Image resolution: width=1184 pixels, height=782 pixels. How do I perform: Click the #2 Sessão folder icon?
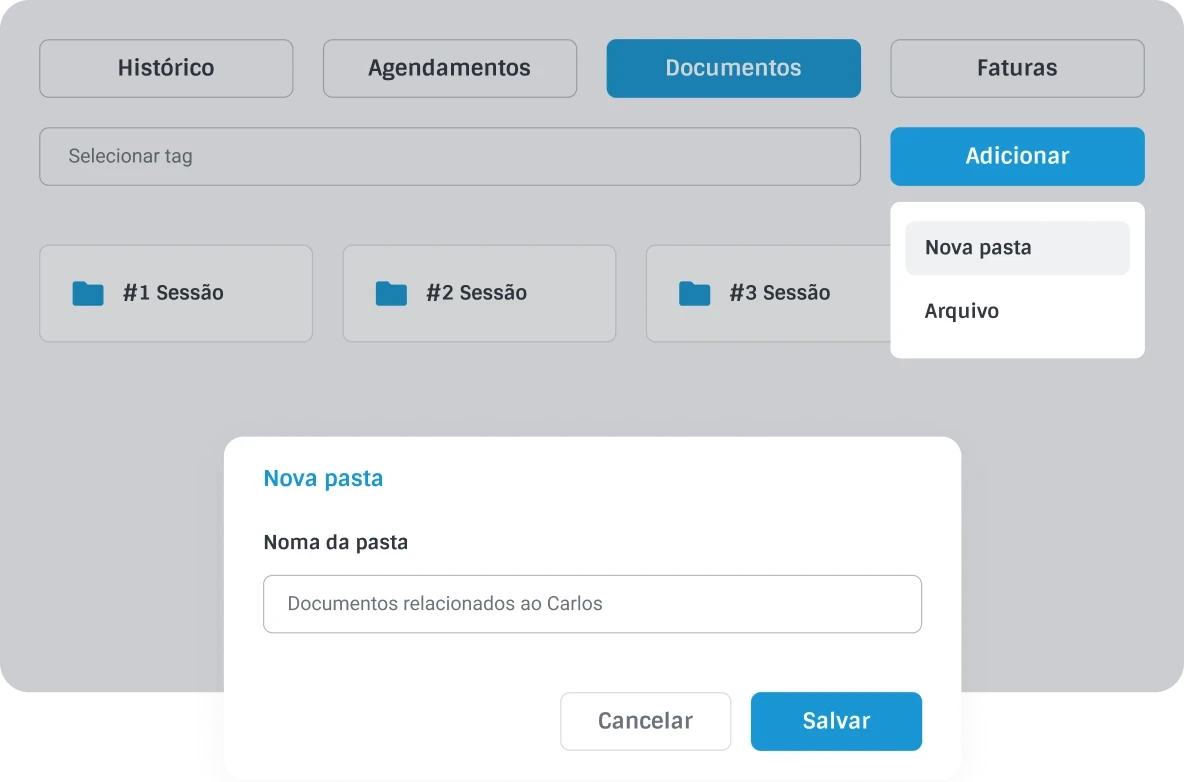(391, 293)
